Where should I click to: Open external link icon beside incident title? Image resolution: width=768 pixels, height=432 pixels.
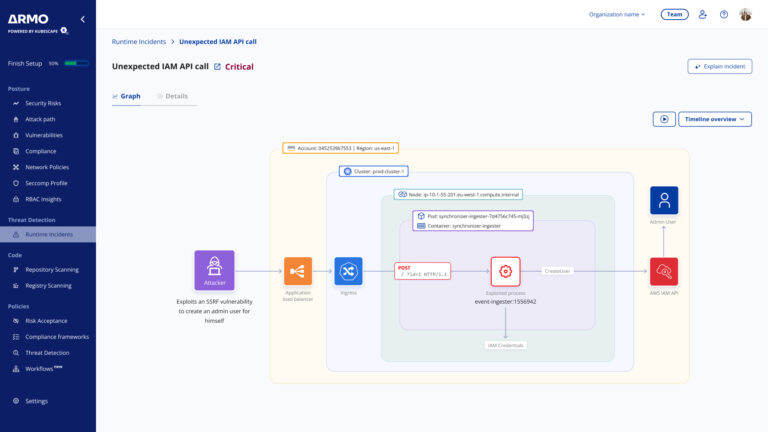coord(217,67)
